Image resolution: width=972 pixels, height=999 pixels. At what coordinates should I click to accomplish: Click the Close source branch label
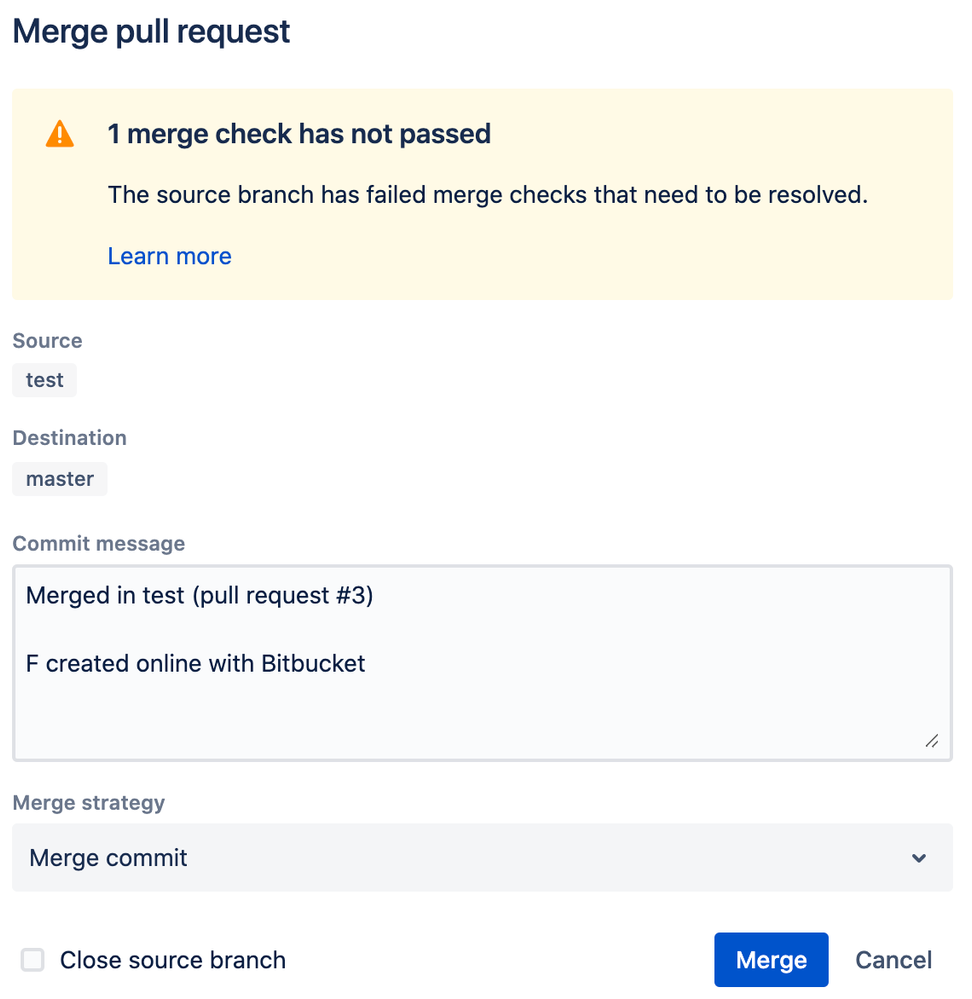coord(172,960)
